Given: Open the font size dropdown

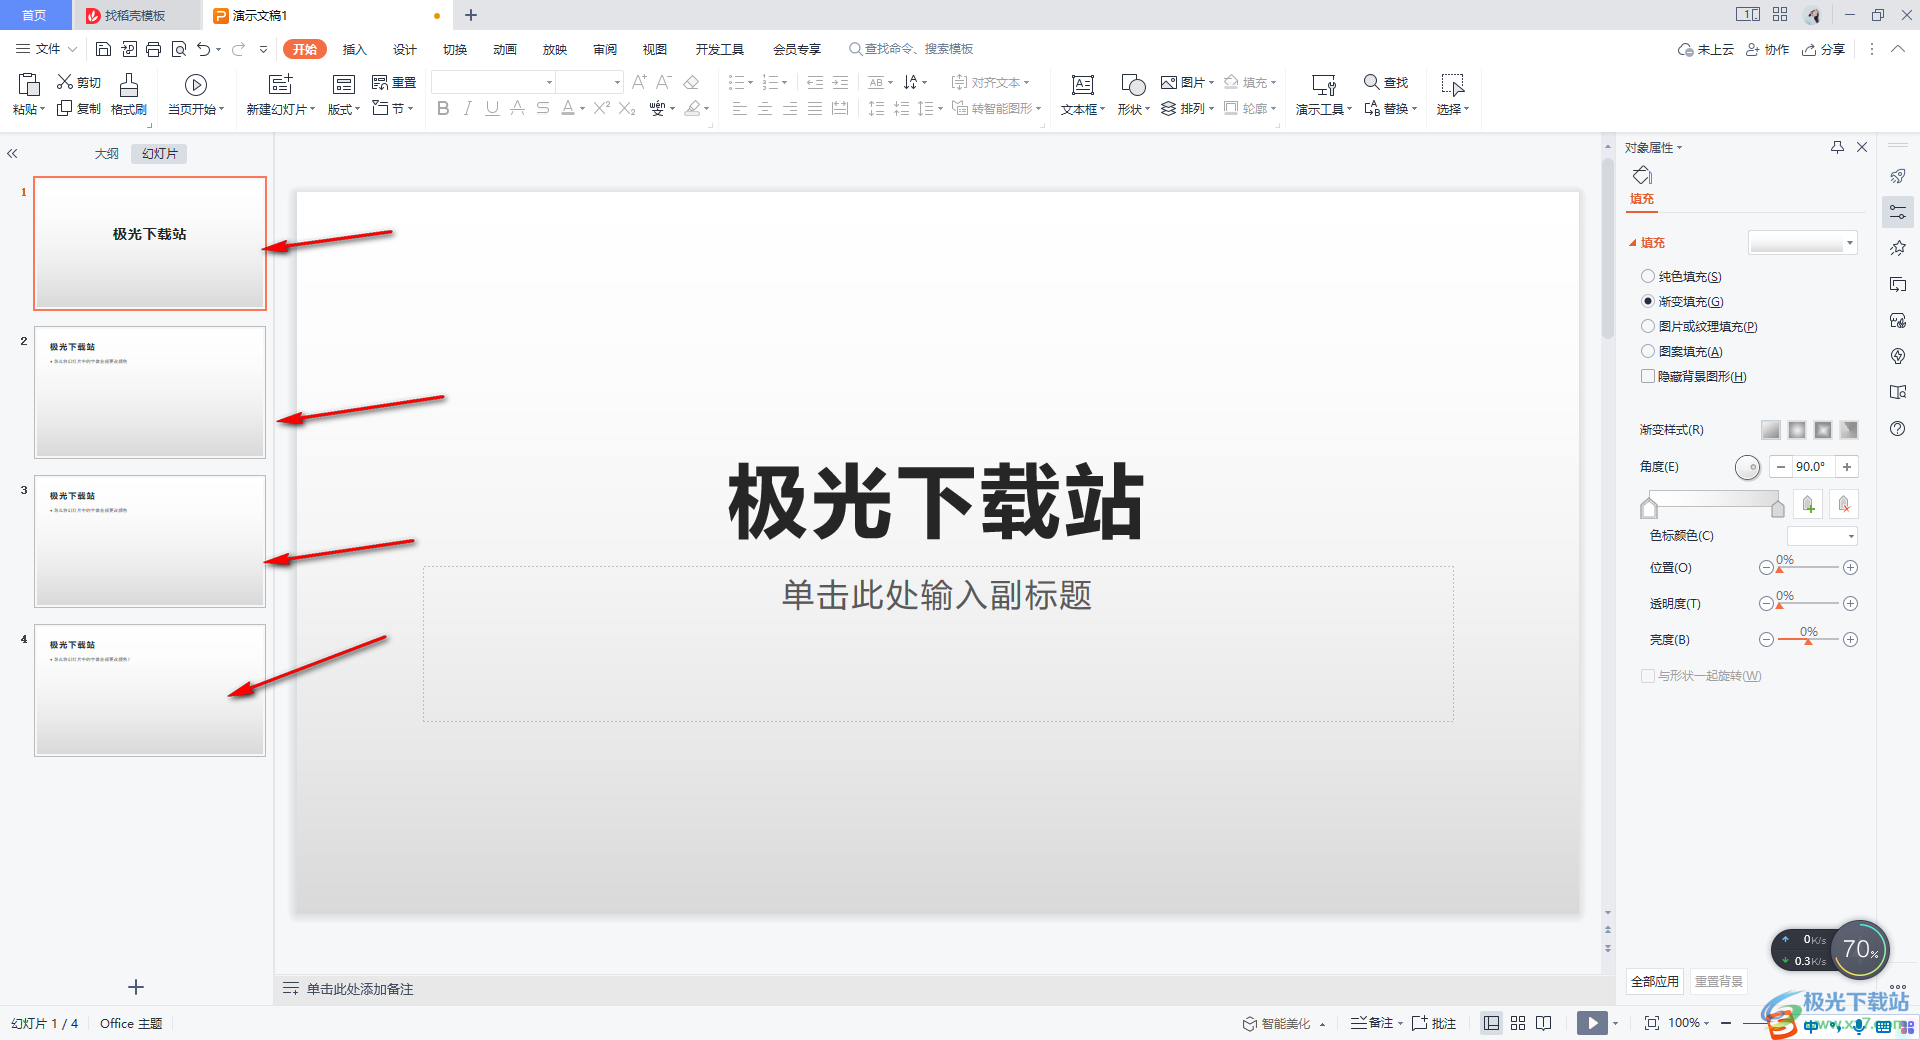Looking at the screenshot, I should tap(617, 82).
